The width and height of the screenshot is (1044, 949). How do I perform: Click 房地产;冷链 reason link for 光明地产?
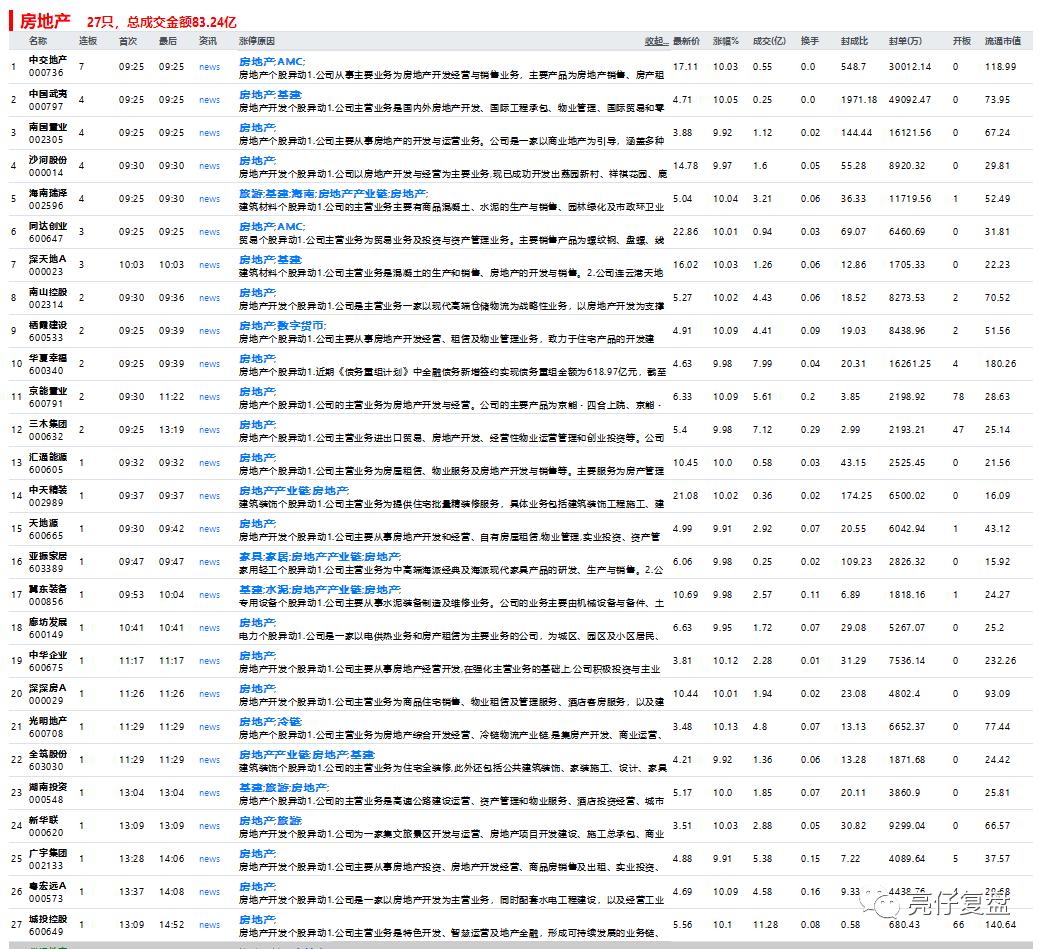[270, 721]
